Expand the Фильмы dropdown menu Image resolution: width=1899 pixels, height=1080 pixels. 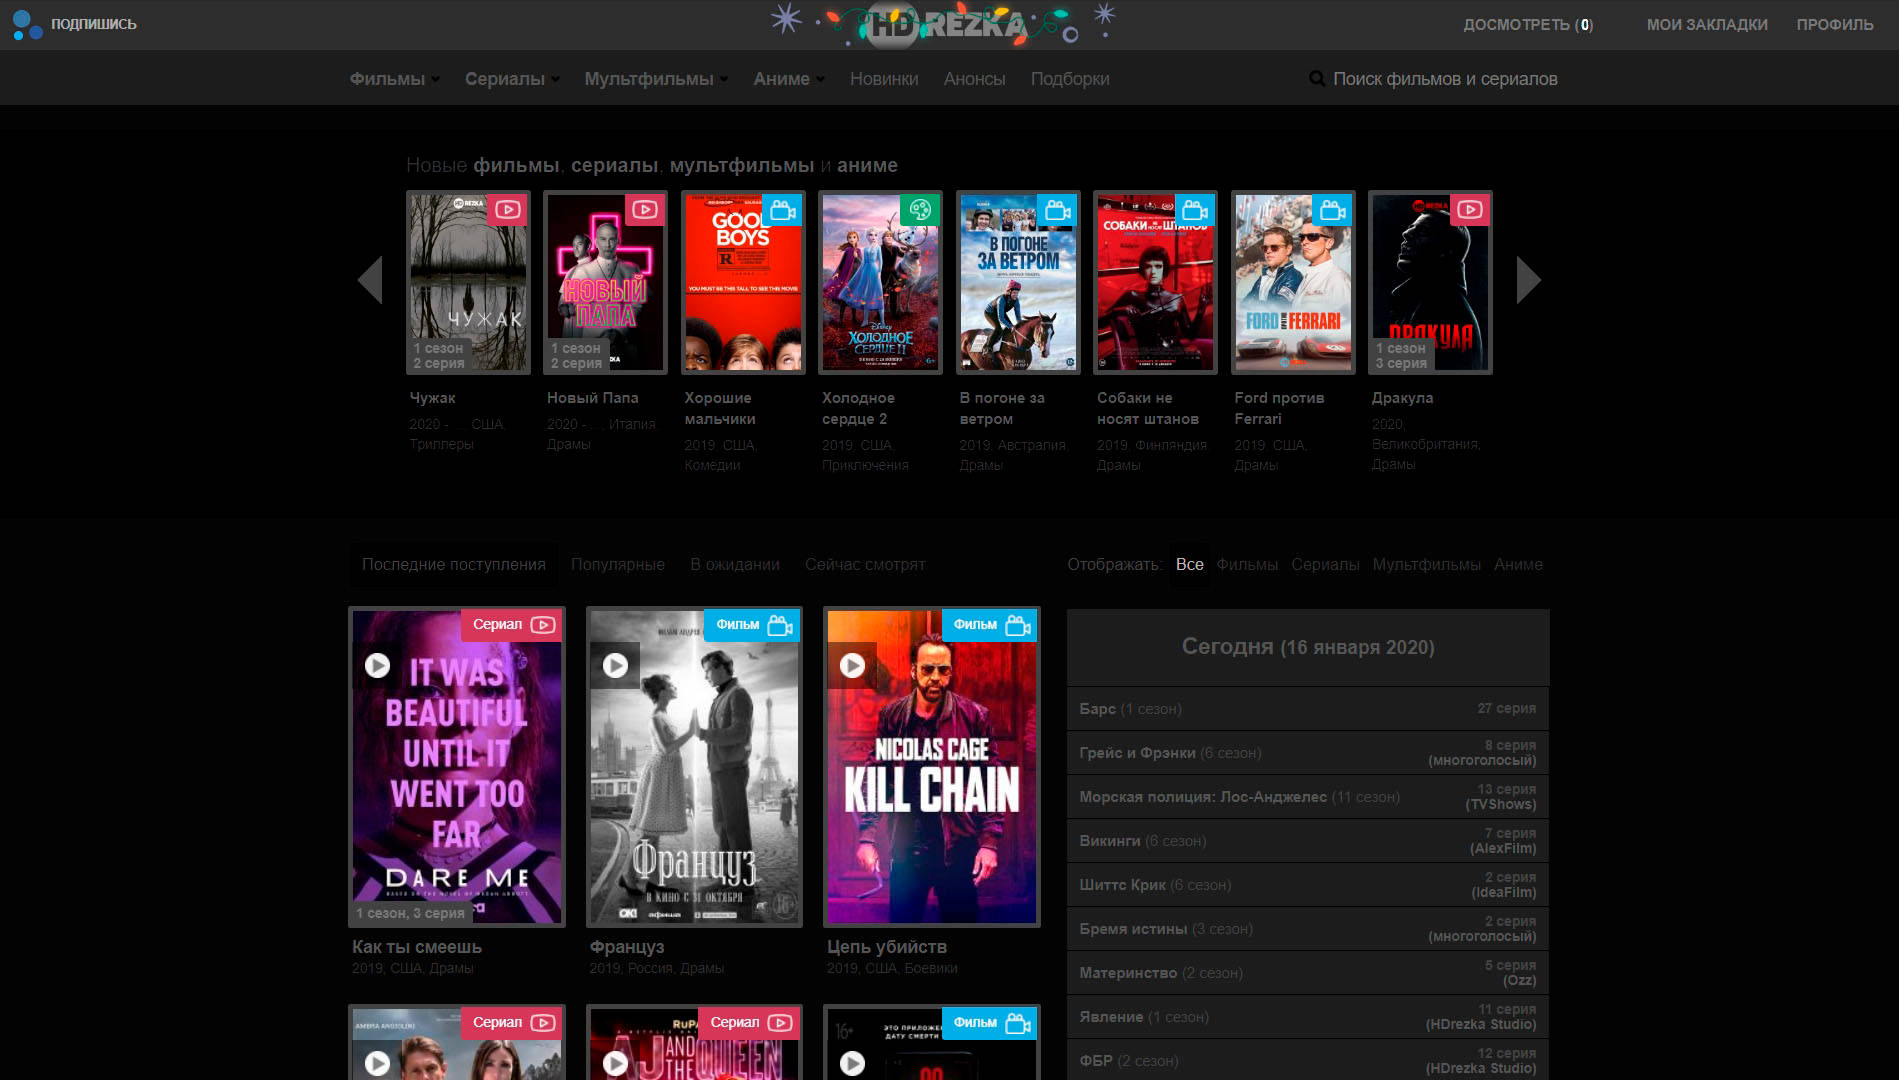[x=388, y=78]
